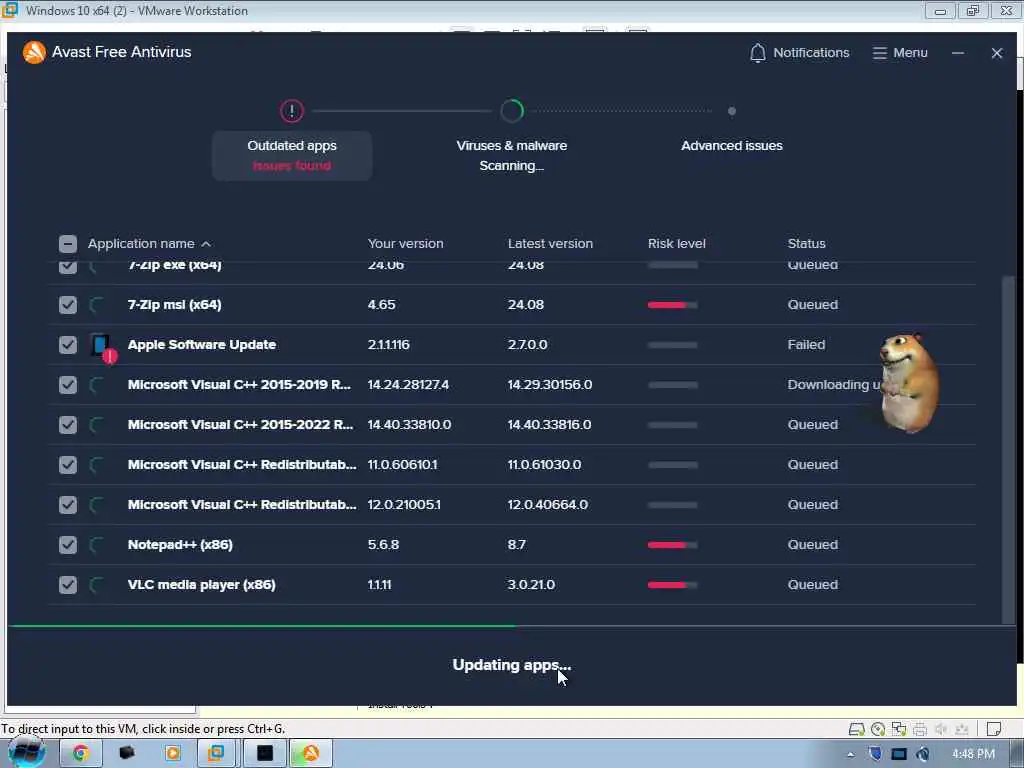Open Google Chrome from the taskbar
1024x768 pixels.
pyautogui.click(x=80, y=754)
